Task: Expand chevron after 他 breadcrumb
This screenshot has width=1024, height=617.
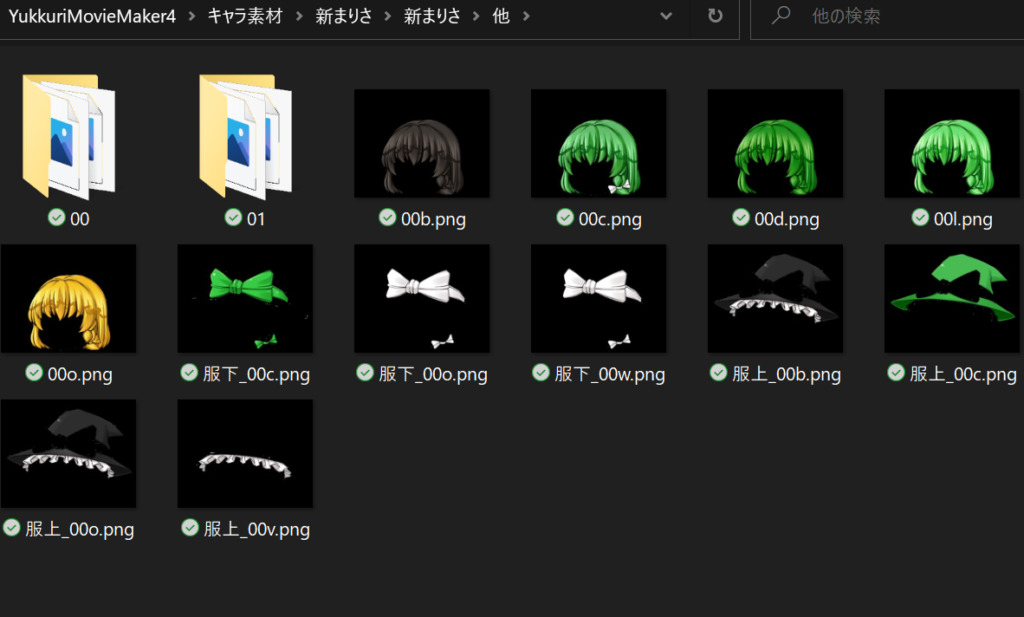Action: coord(526,16)
